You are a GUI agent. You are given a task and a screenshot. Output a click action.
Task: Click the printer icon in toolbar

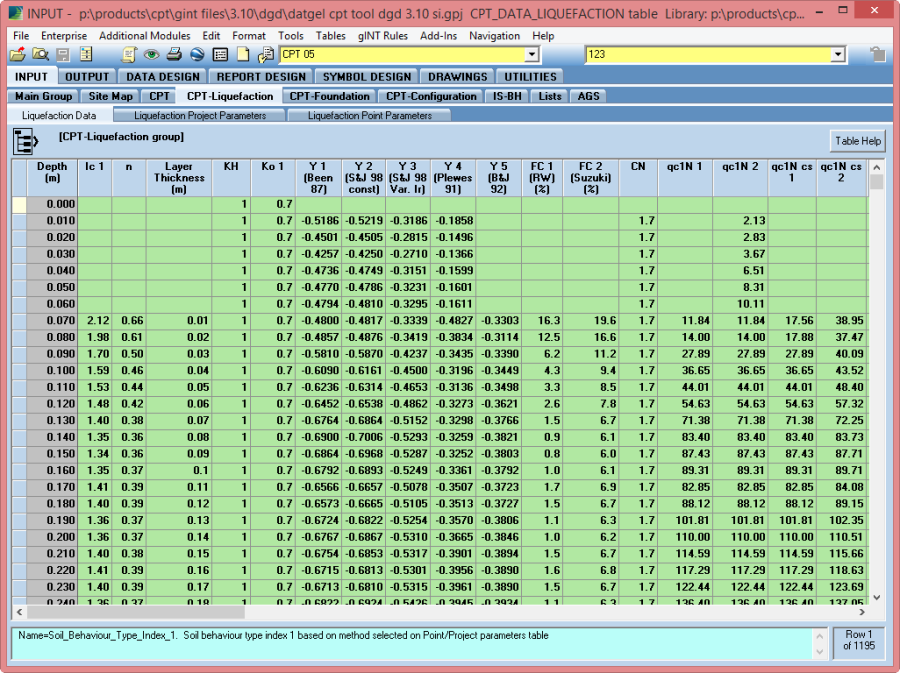(x=174, y=54)
